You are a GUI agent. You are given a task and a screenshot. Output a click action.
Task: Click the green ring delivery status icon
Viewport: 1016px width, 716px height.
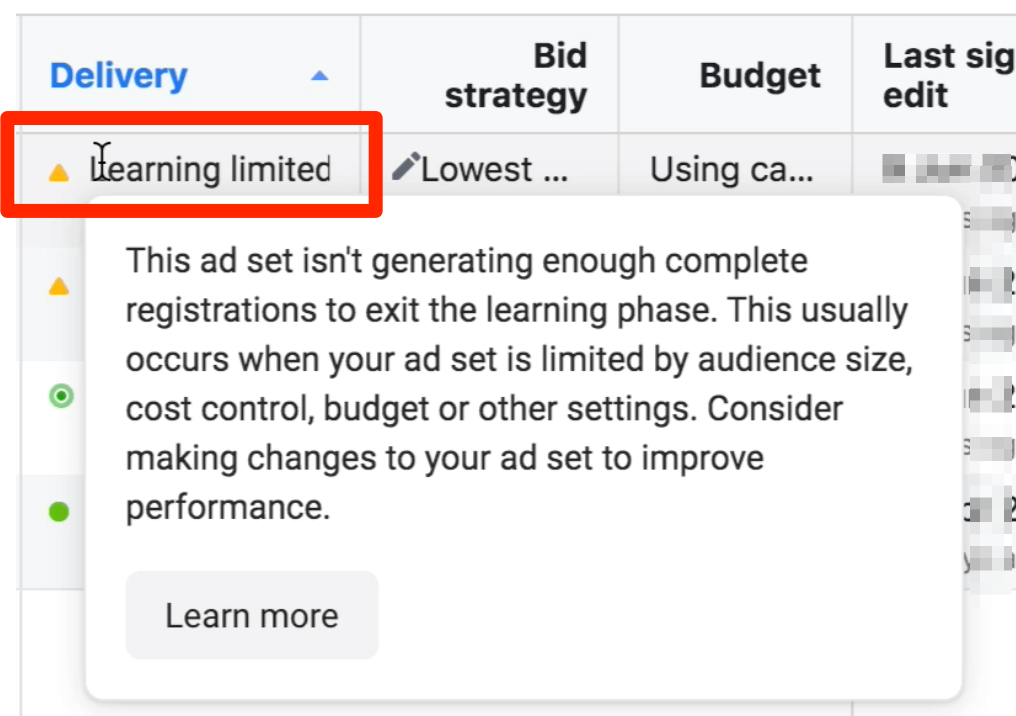[x=61, y=397]
